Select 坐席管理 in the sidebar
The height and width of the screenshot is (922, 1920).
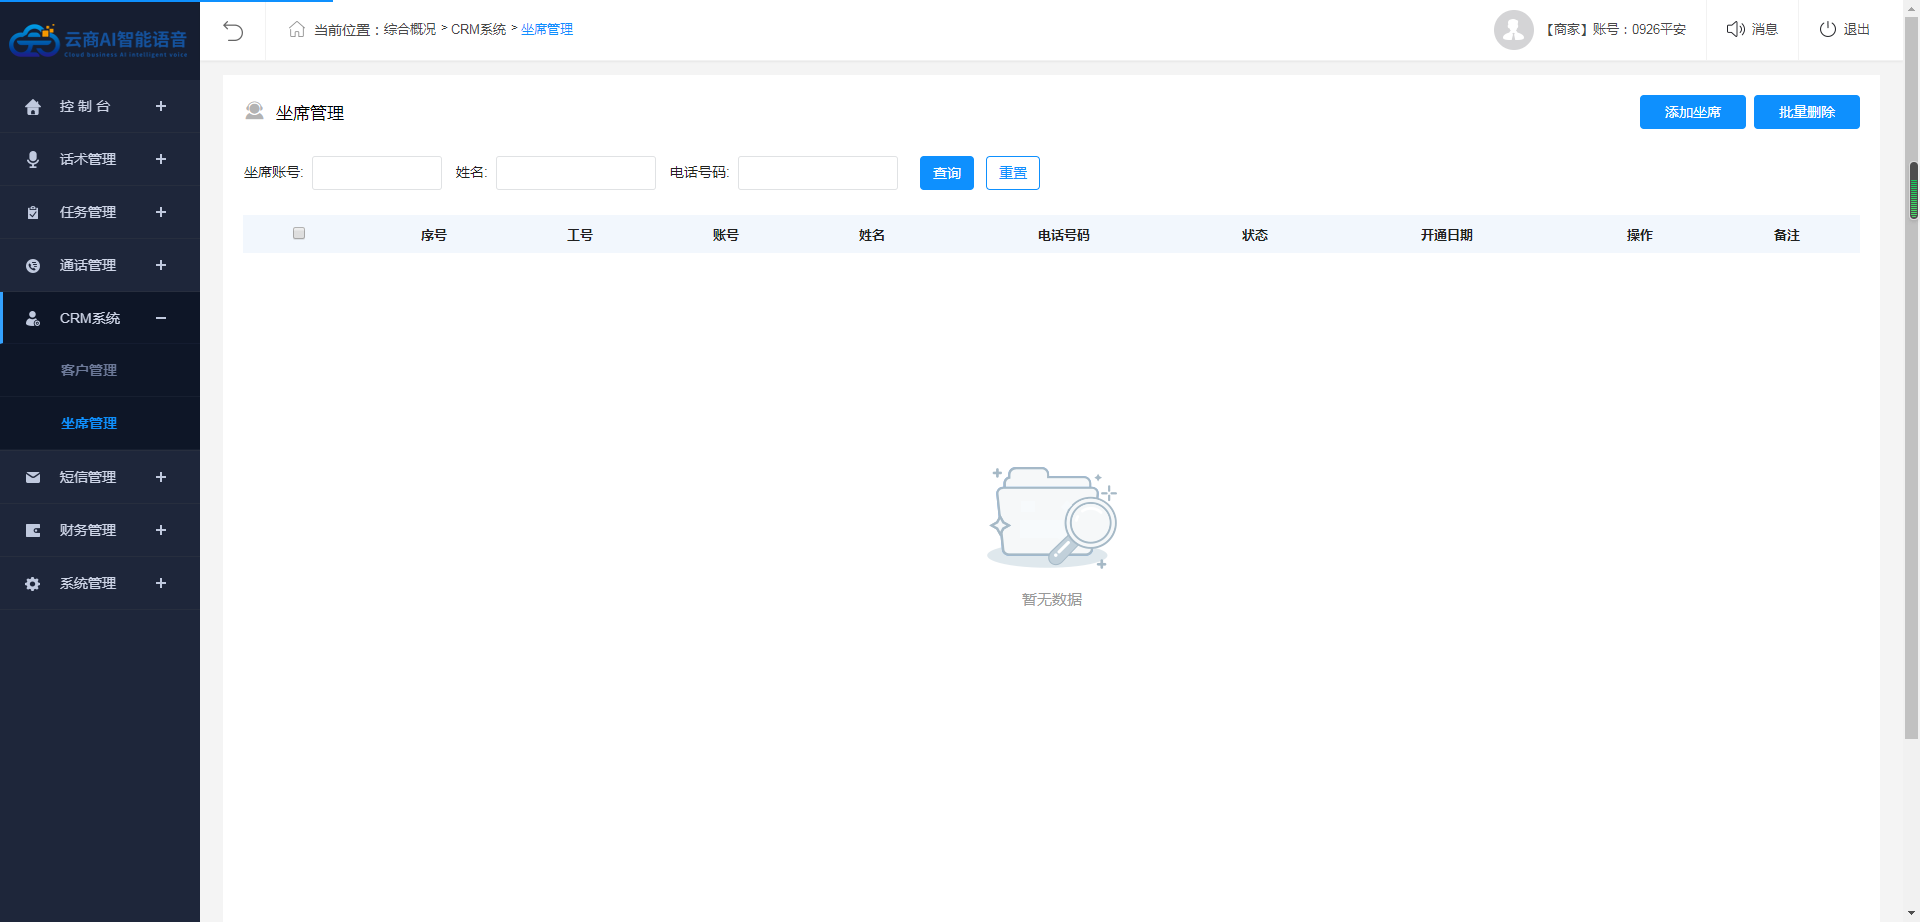pos(89,423)
